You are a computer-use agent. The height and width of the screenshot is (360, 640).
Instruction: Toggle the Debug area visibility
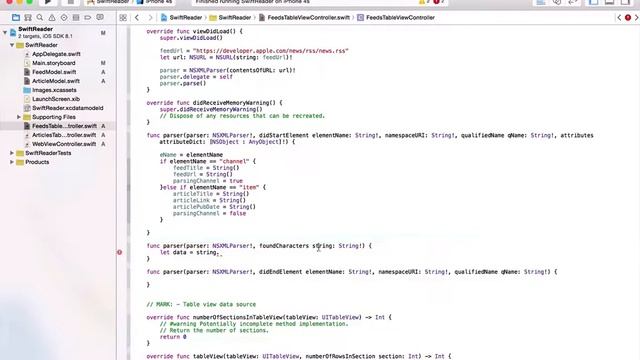click(x=609, y=2)
